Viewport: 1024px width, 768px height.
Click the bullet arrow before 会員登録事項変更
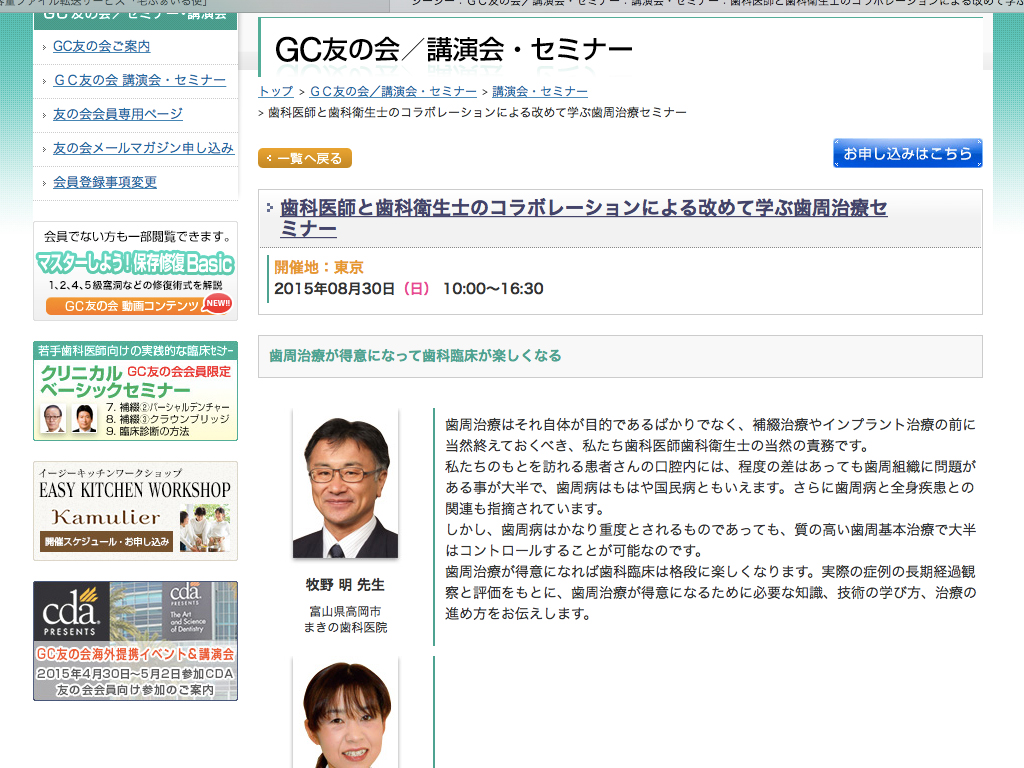pyautogui.click(x=44, y=183)
